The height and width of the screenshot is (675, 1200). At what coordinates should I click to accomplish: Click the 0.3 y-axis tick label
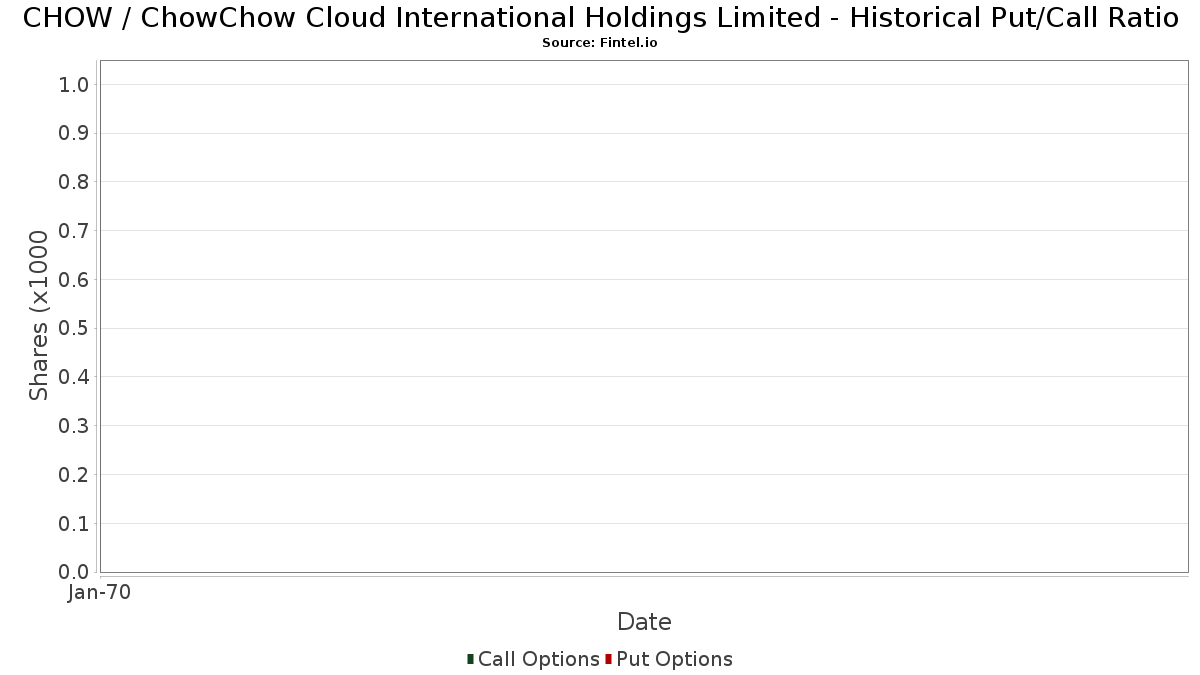tap(75, 426)
